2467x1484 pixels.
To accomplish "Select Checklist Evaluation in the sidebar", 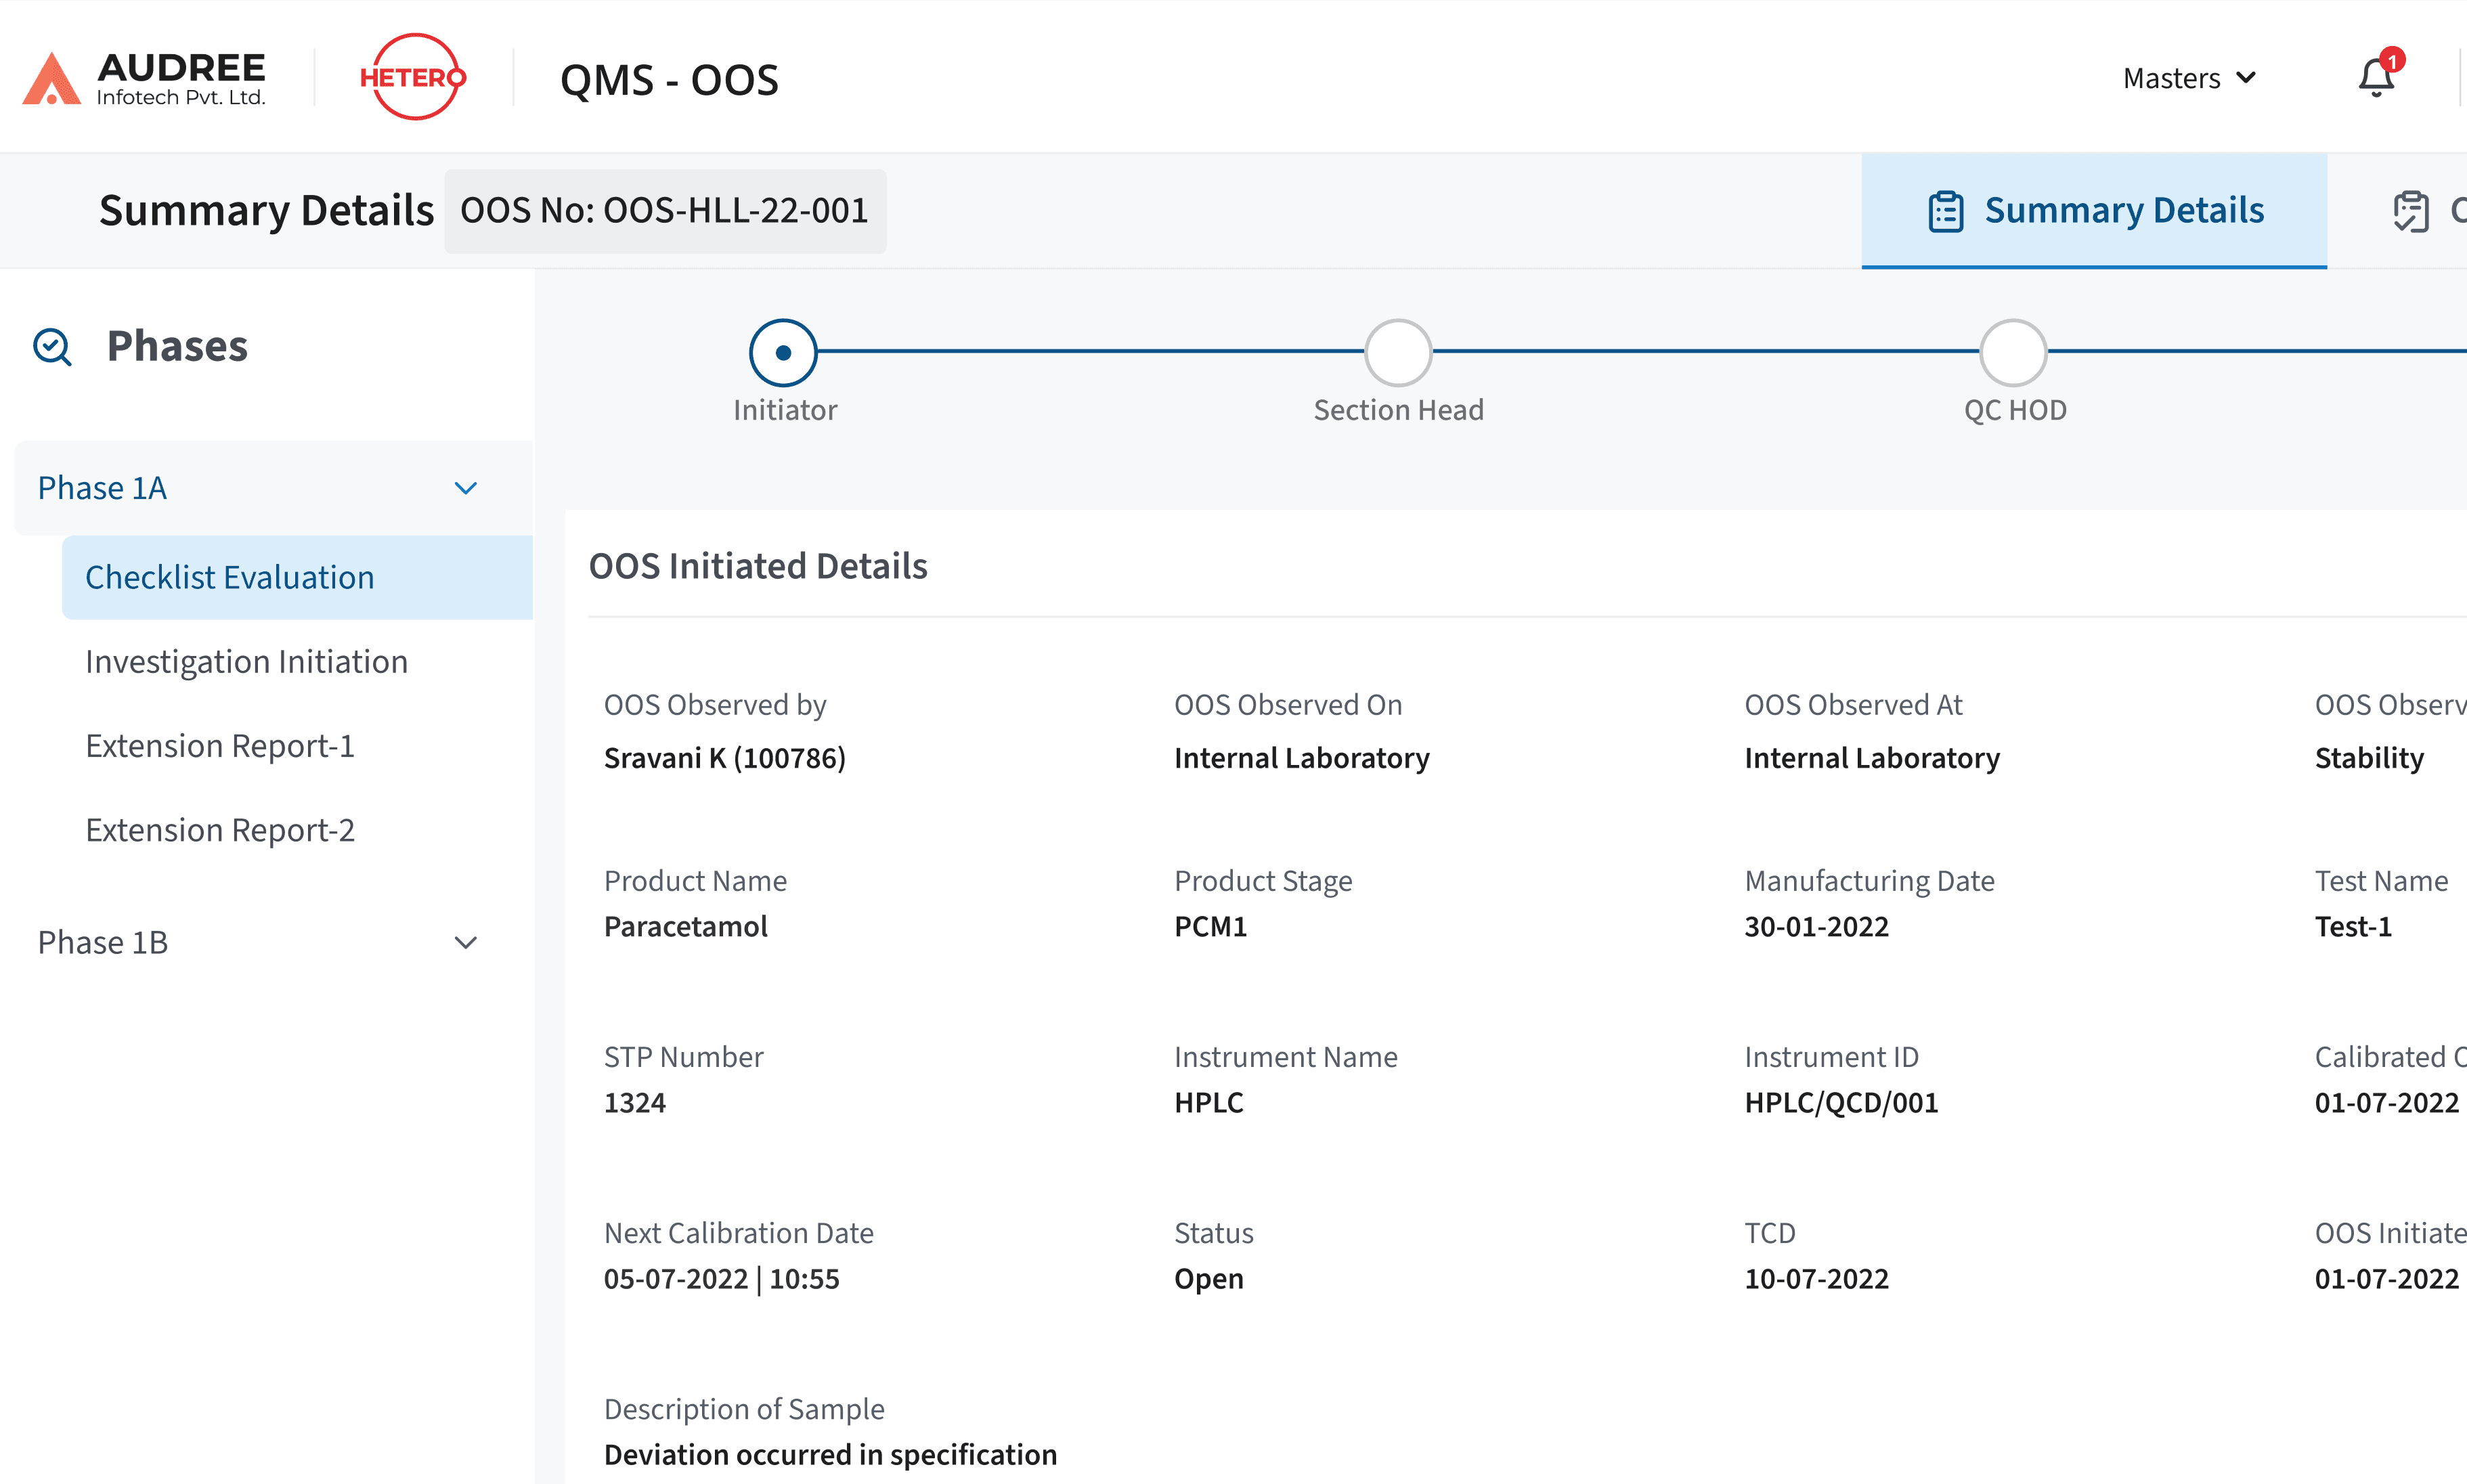I will (229, 577).
